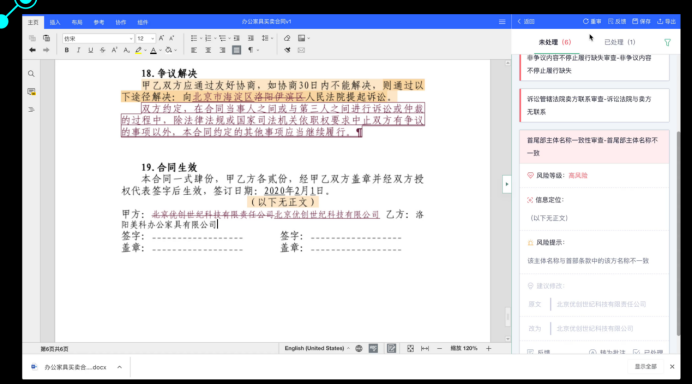This screenshot has height=384, width=693.
Task: Switch to the 未处理 (6) tab
Action: coord(555,42)
